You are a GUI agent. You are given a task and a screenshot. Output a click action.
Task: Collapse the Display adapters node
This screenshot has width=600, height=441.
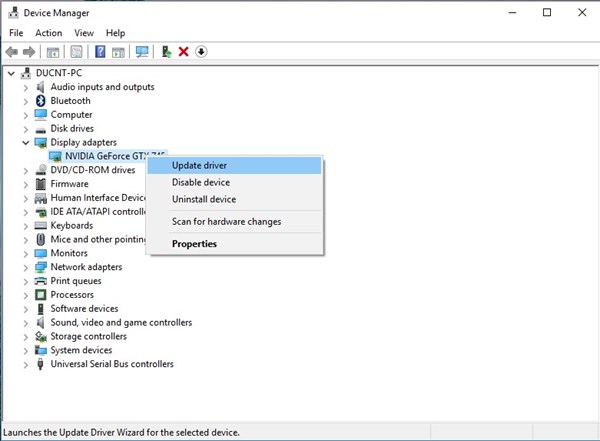click(x=26, y=143)
